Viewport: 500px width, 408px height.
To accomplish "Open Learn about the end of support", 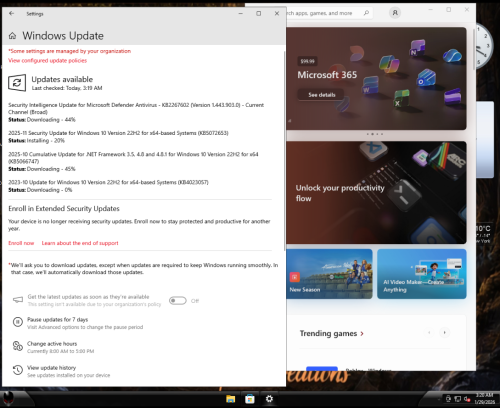I will [x=80, y=243].
